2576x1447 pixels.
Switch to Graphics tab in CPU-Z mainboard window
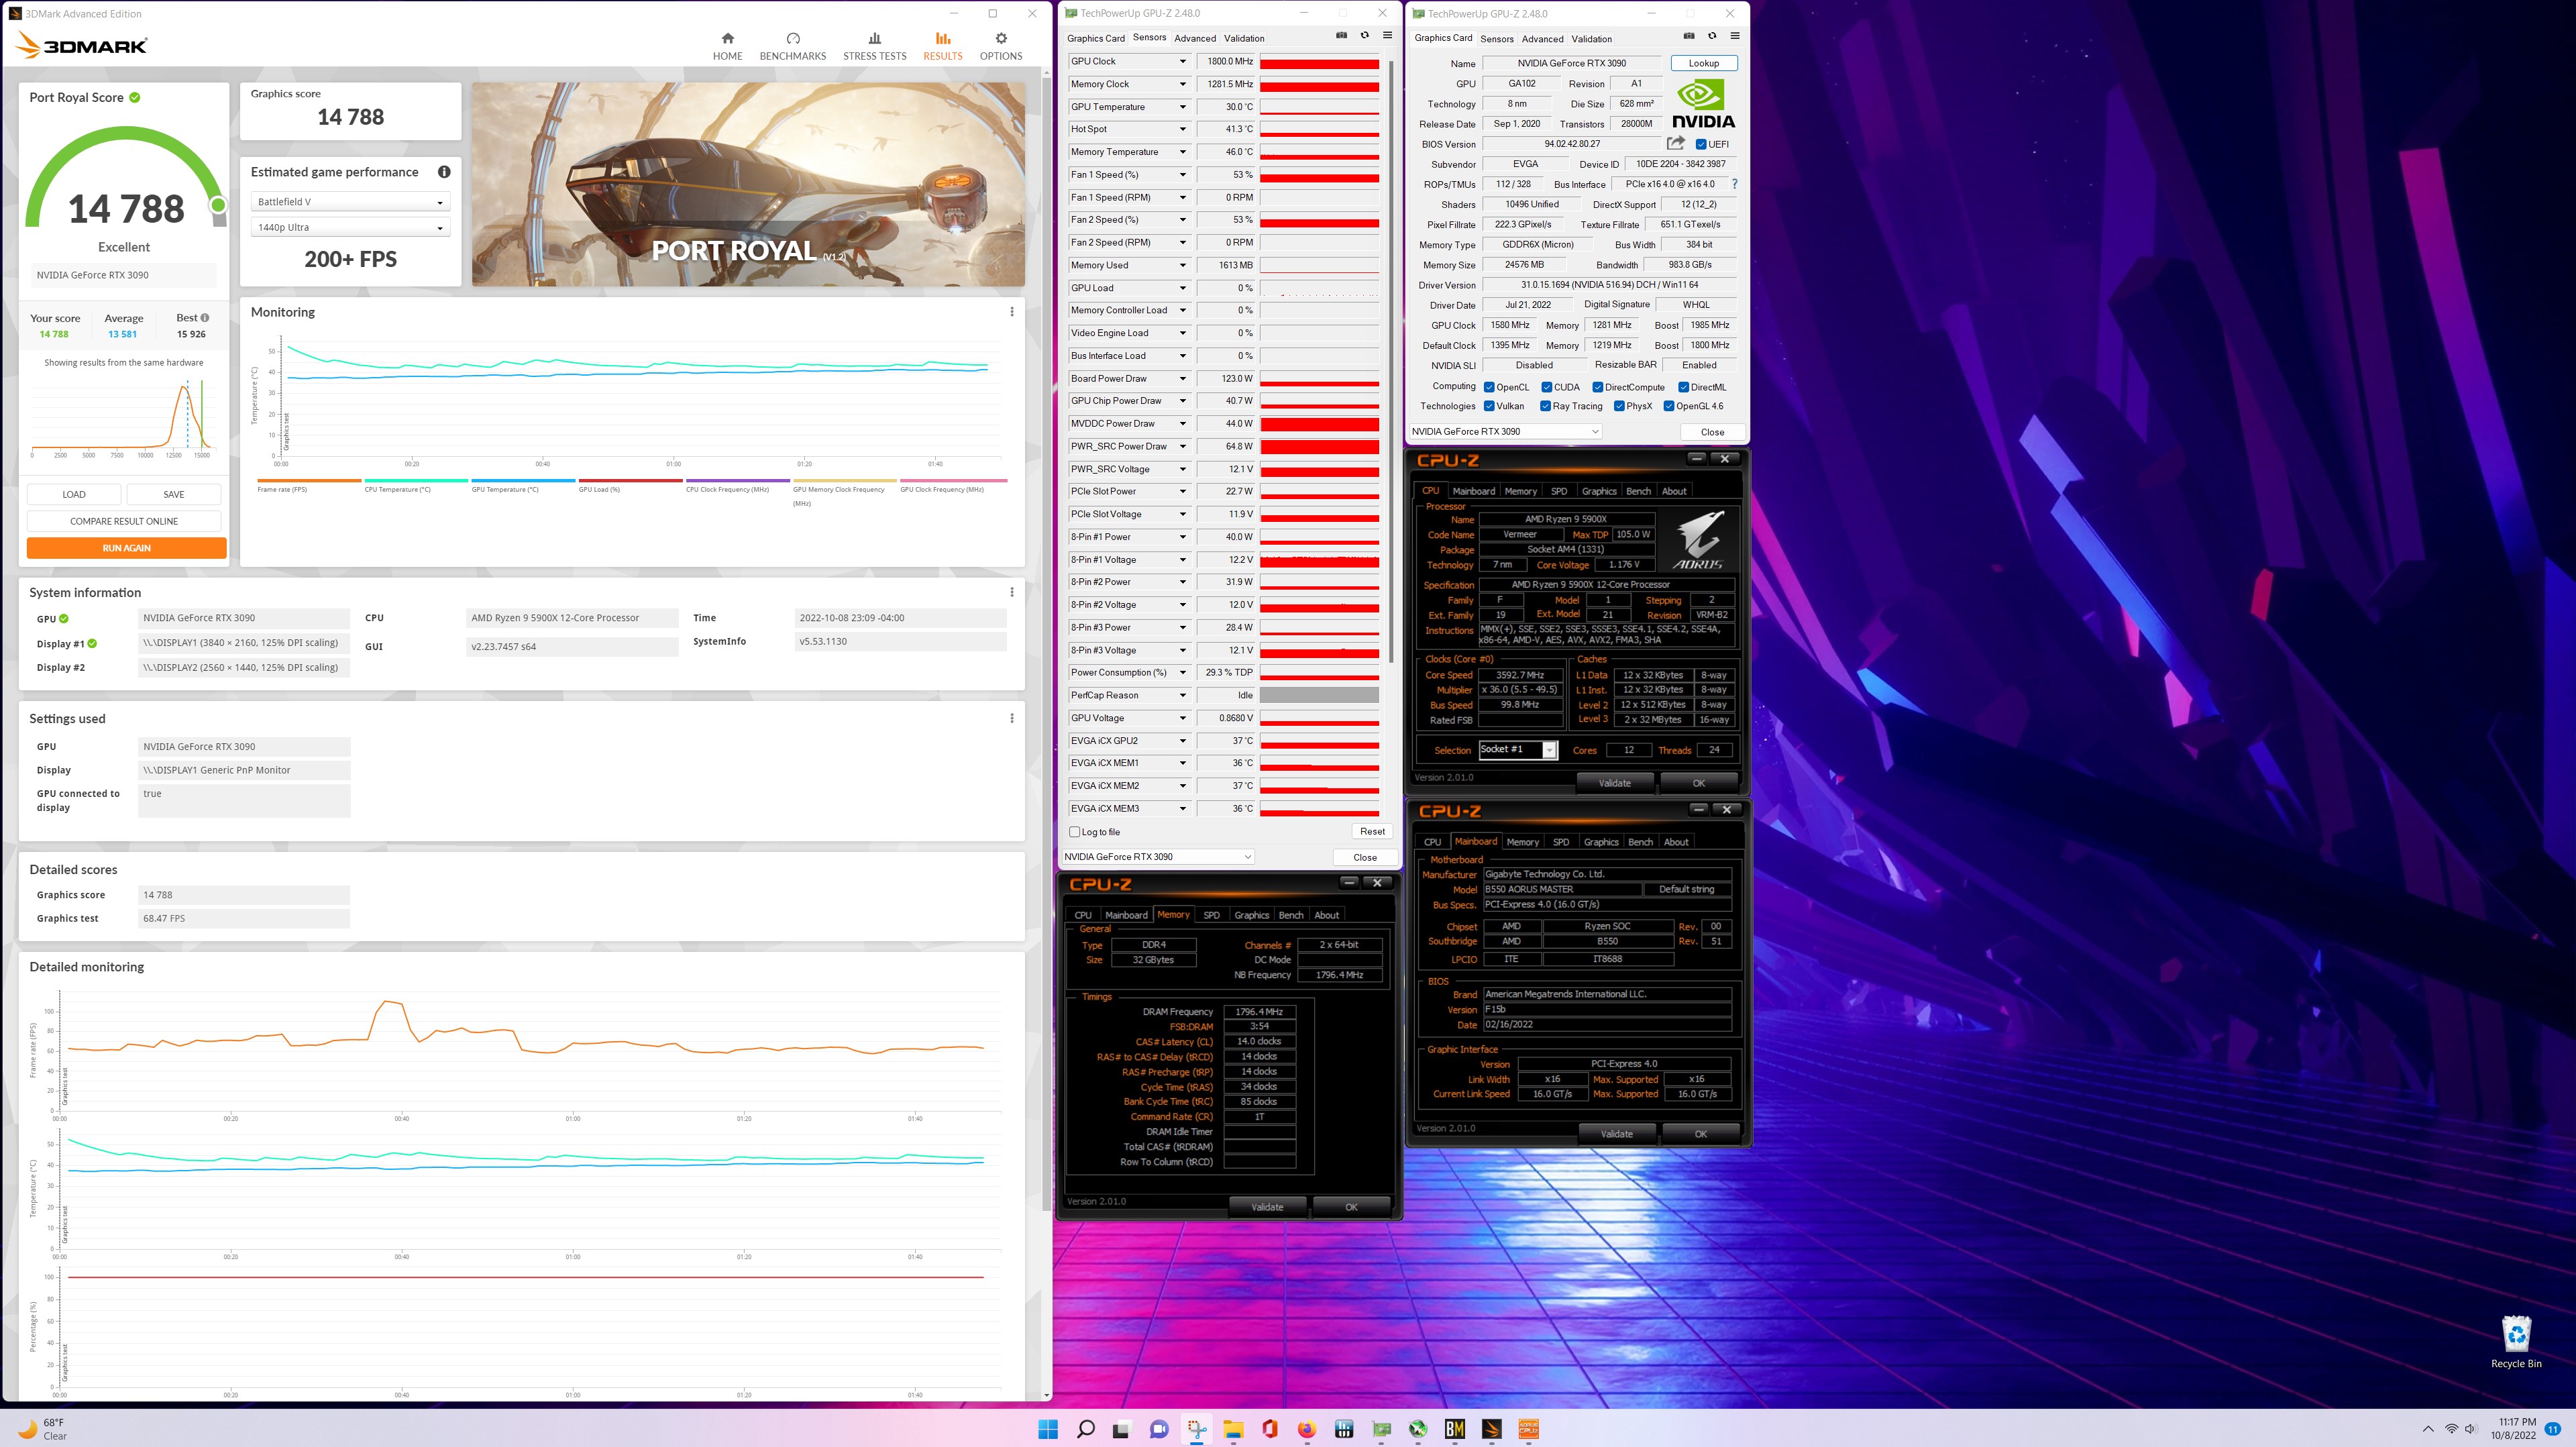(x=1600, y=842)
